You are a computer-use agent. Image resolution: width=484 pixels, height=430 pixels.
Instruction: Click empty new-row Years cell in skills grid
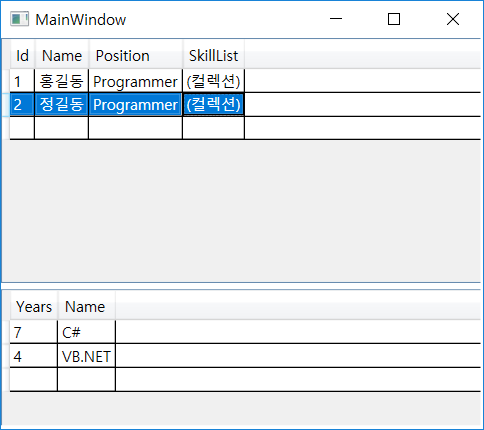click(33, 379)
